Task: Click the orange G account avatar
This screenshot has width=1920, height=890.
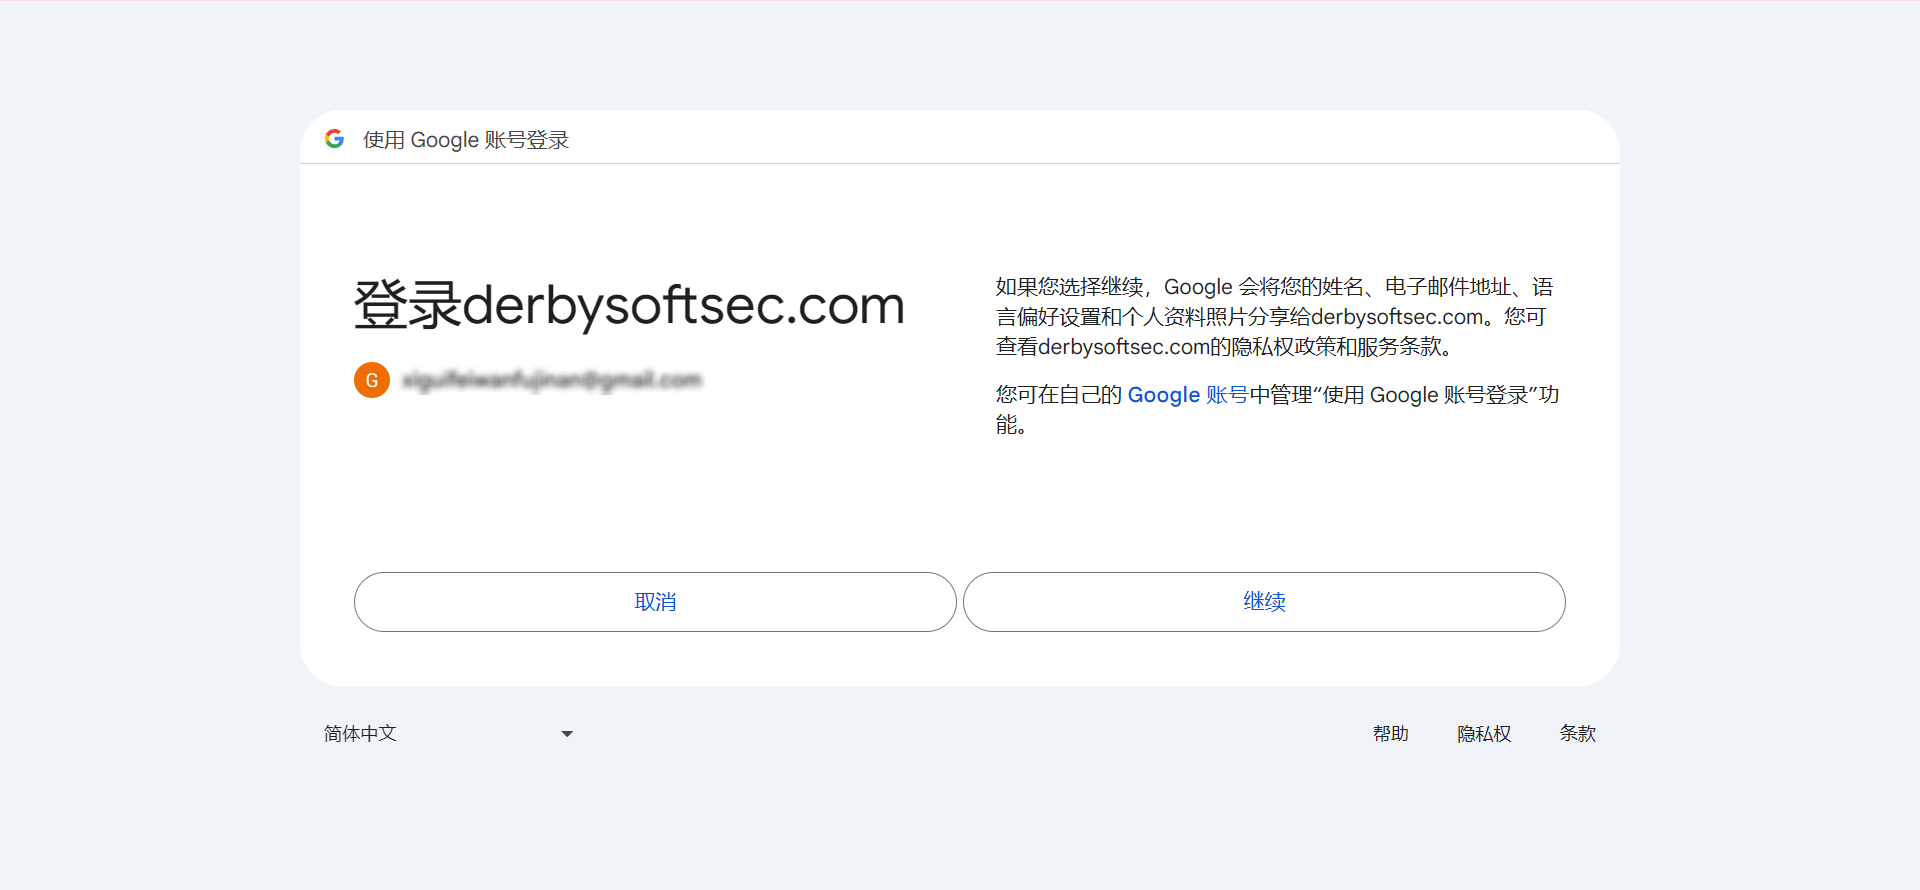Action: [x=372, y=380]
